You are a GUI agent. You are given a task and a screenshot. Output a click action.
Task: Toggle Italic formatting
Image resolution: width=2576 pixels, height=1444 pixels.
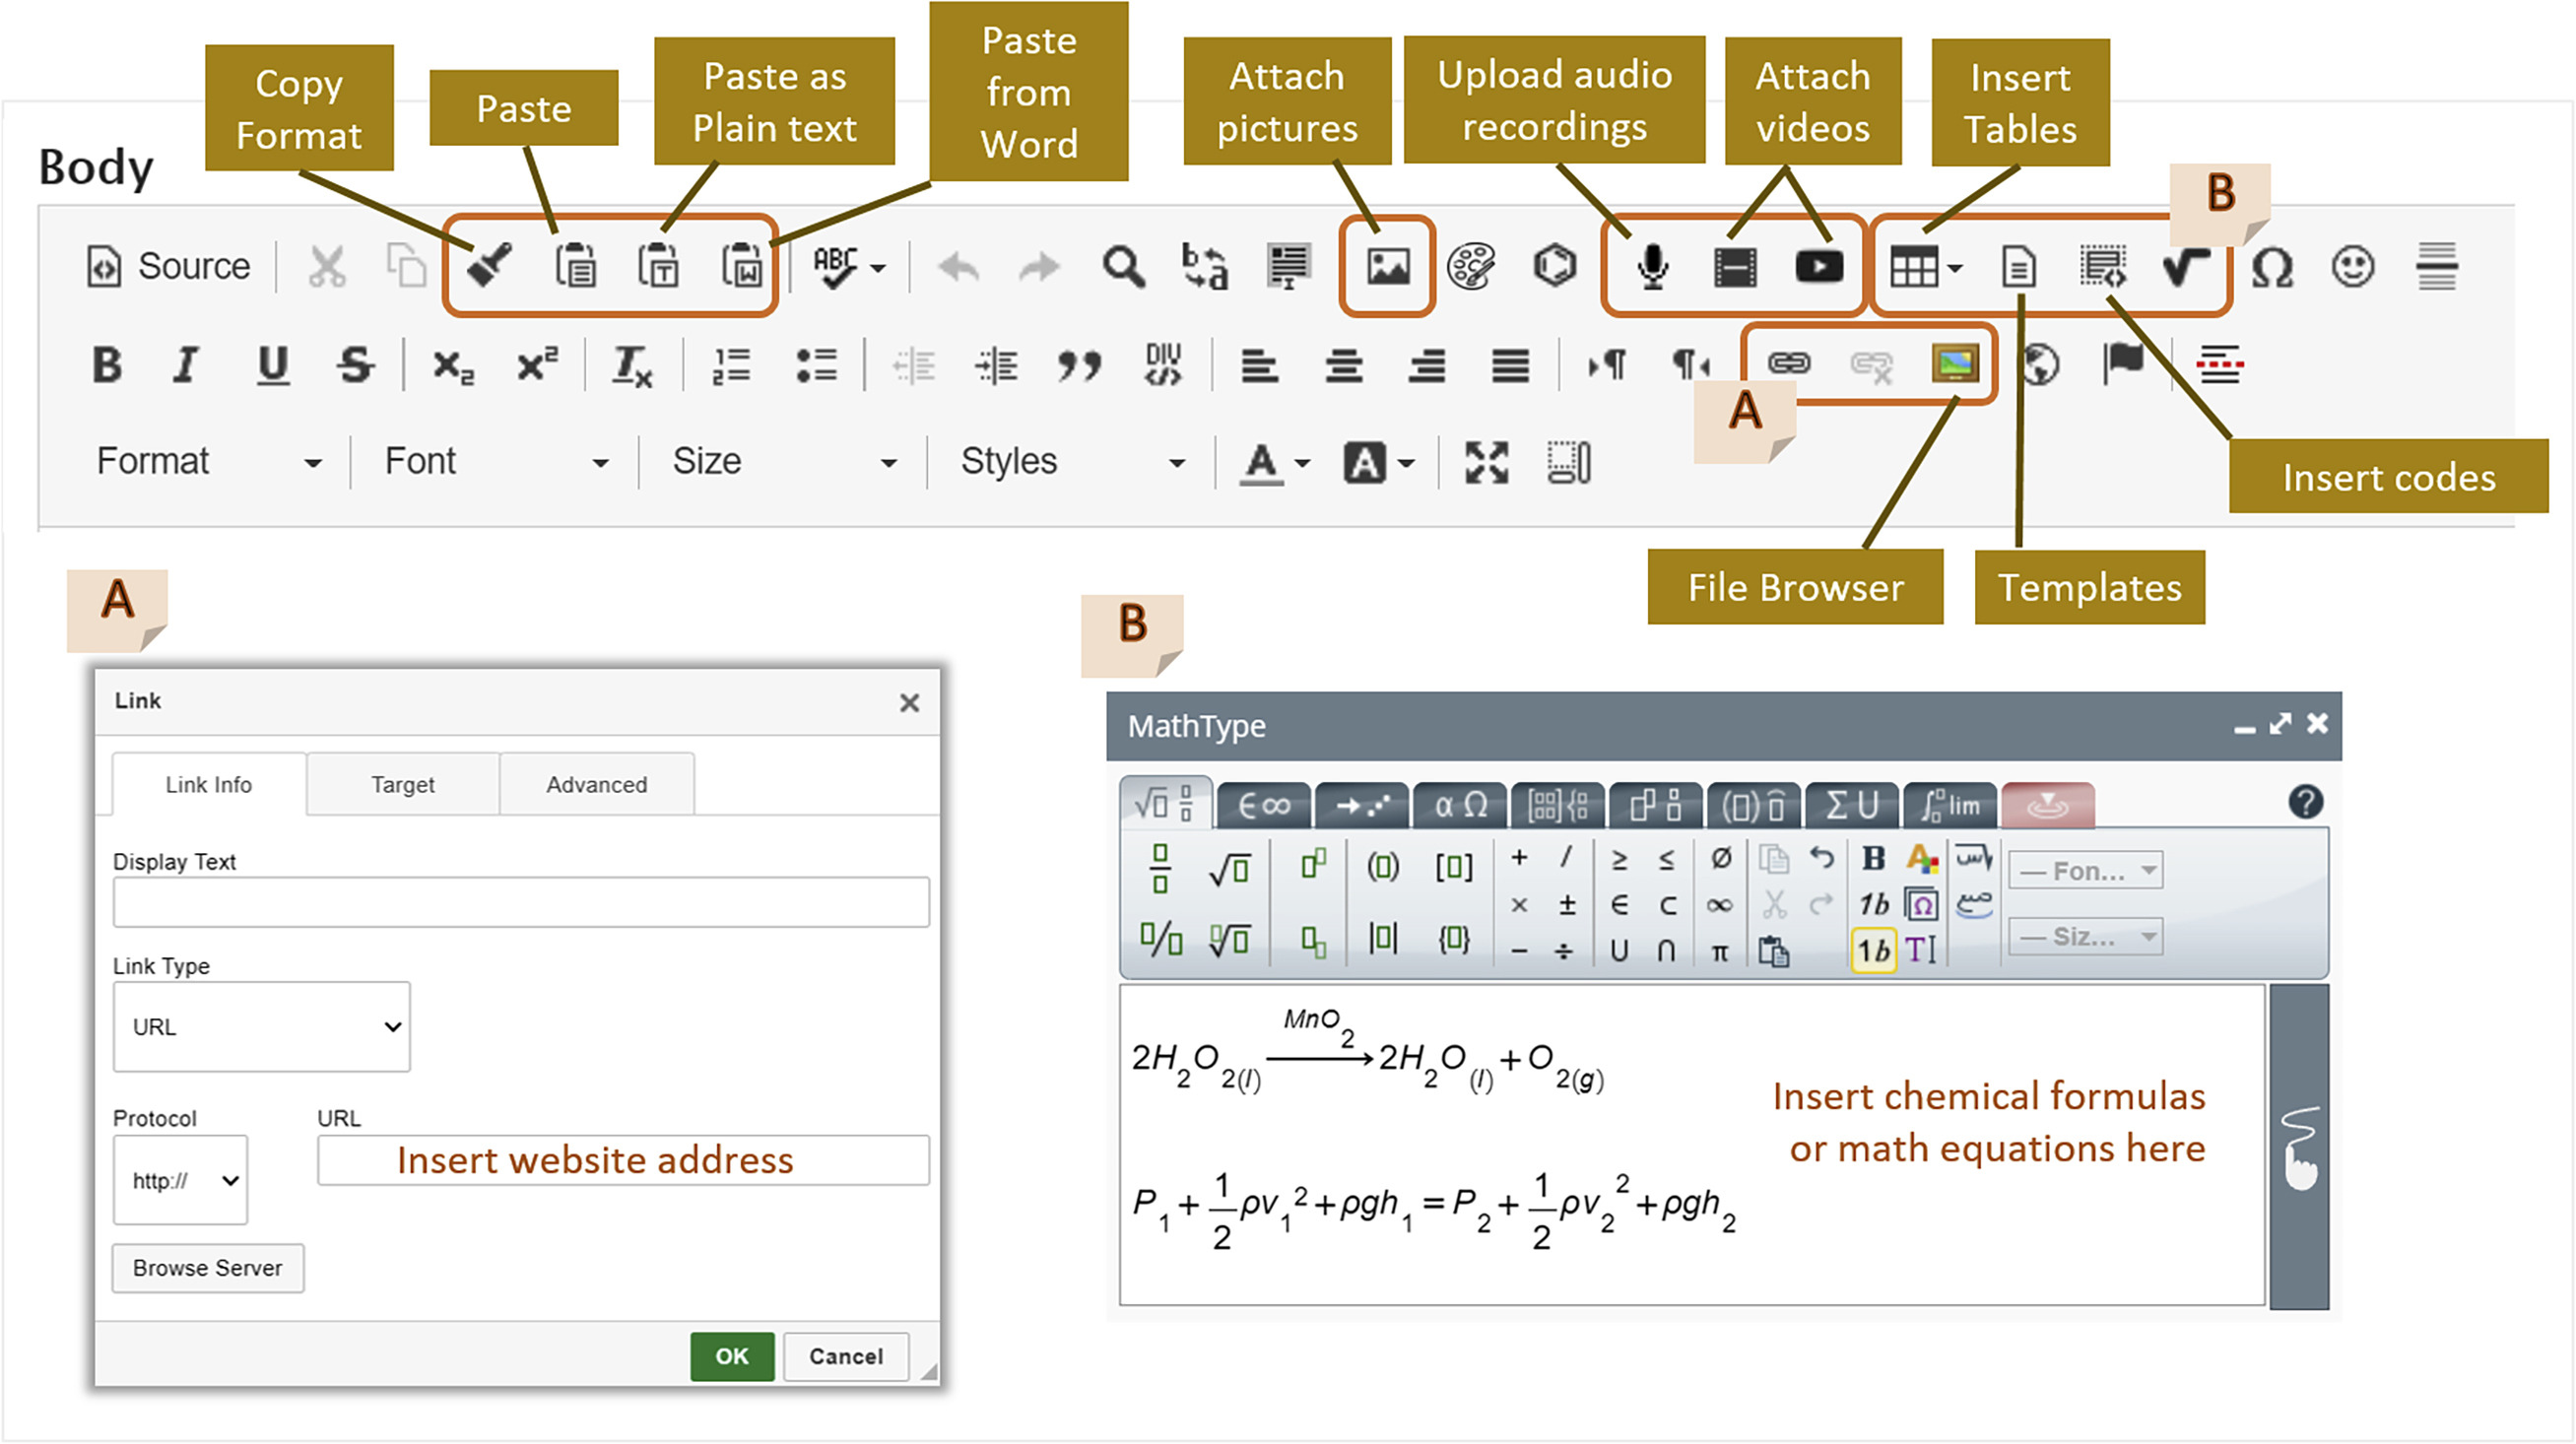coord(186,365)
